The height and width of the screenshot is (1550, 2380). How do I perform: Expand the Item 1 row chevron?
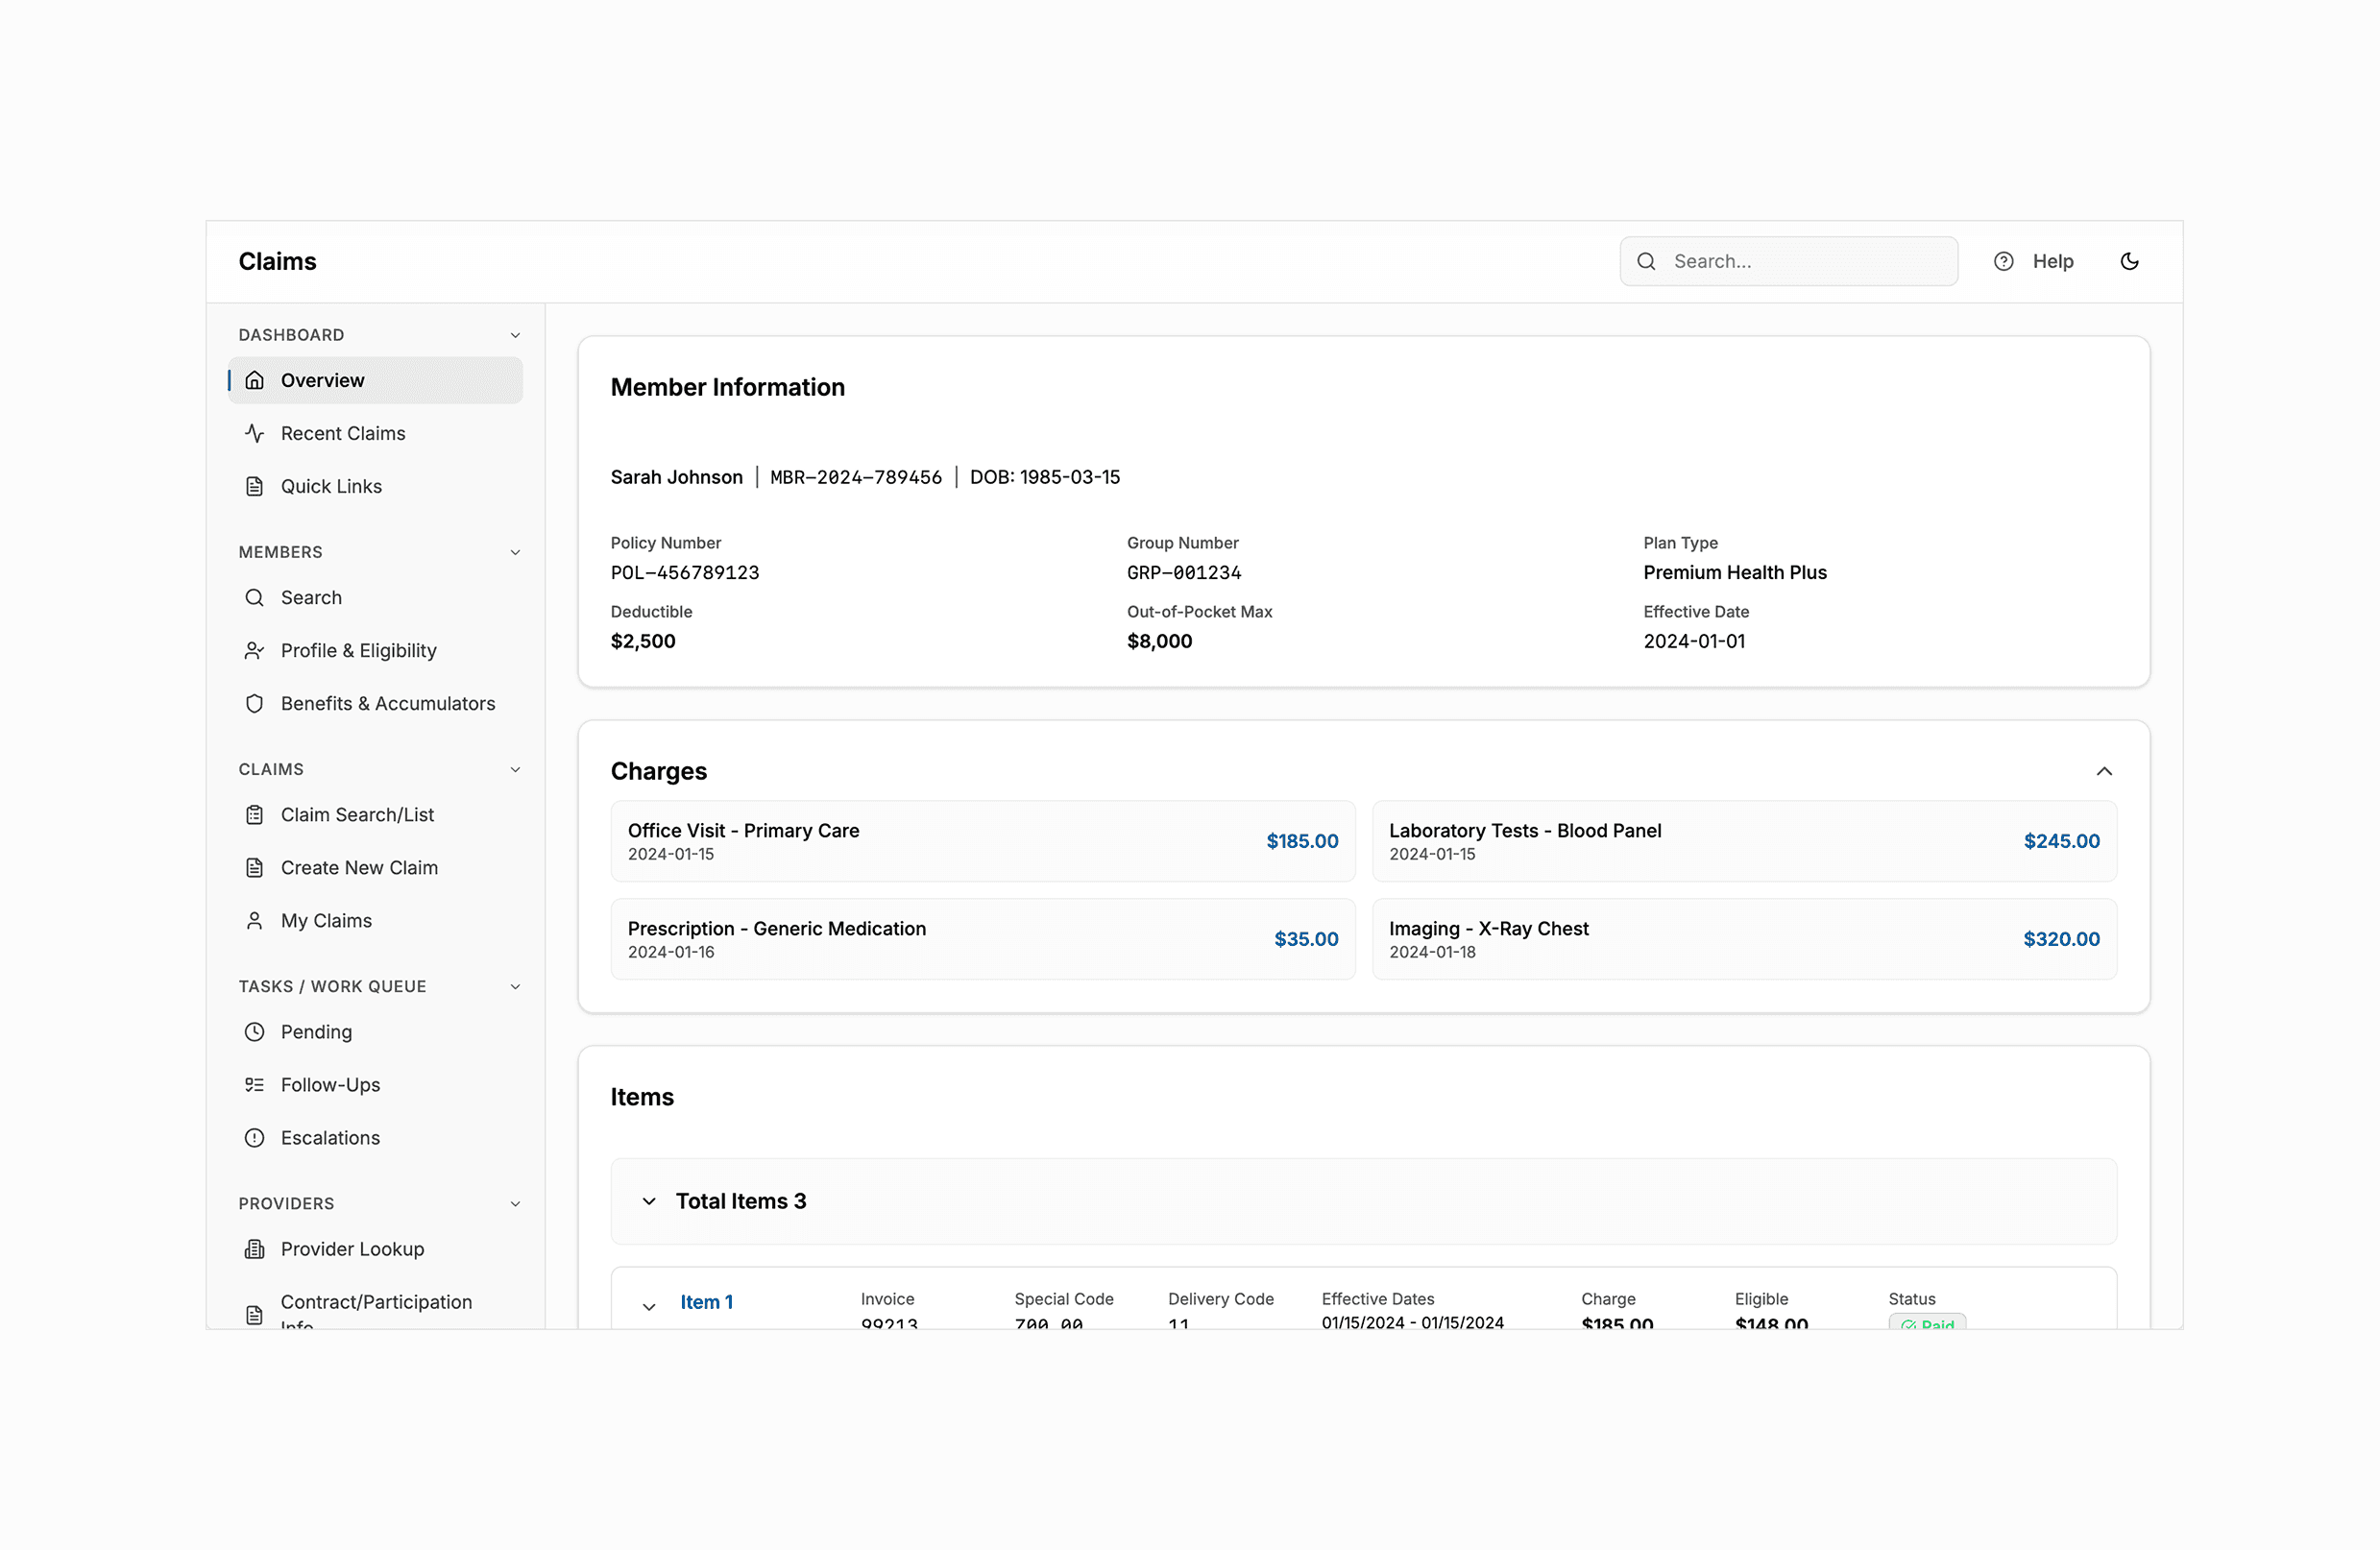coord(649,1306)
